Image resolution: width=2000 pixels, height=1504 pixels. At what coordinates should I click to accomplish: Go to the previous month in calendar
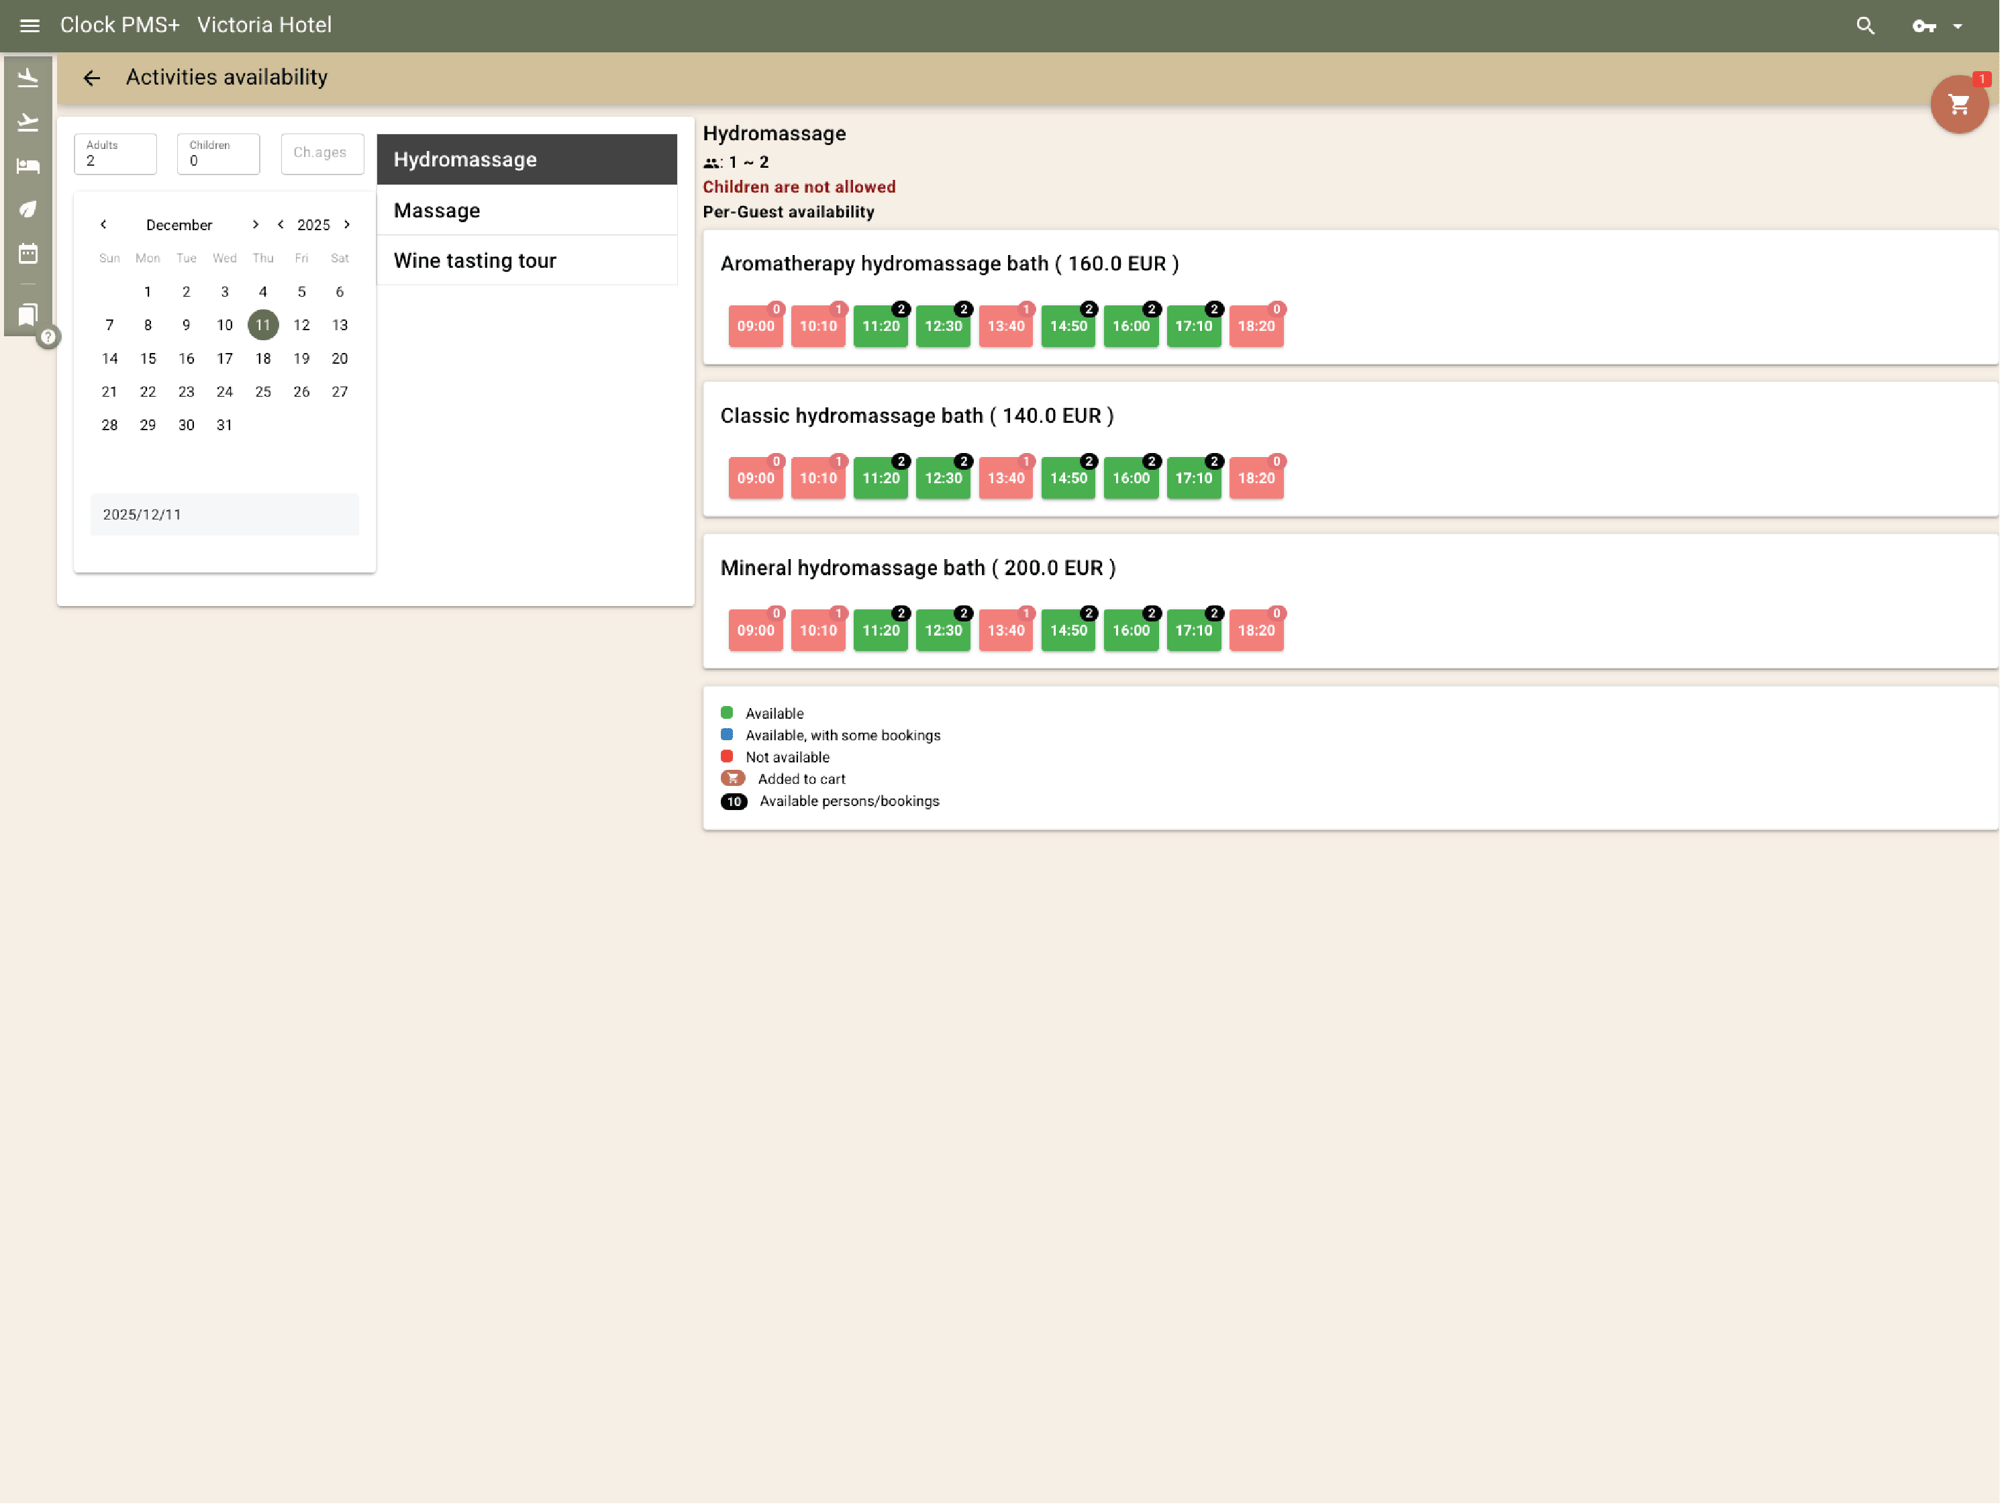pos(103,225)
